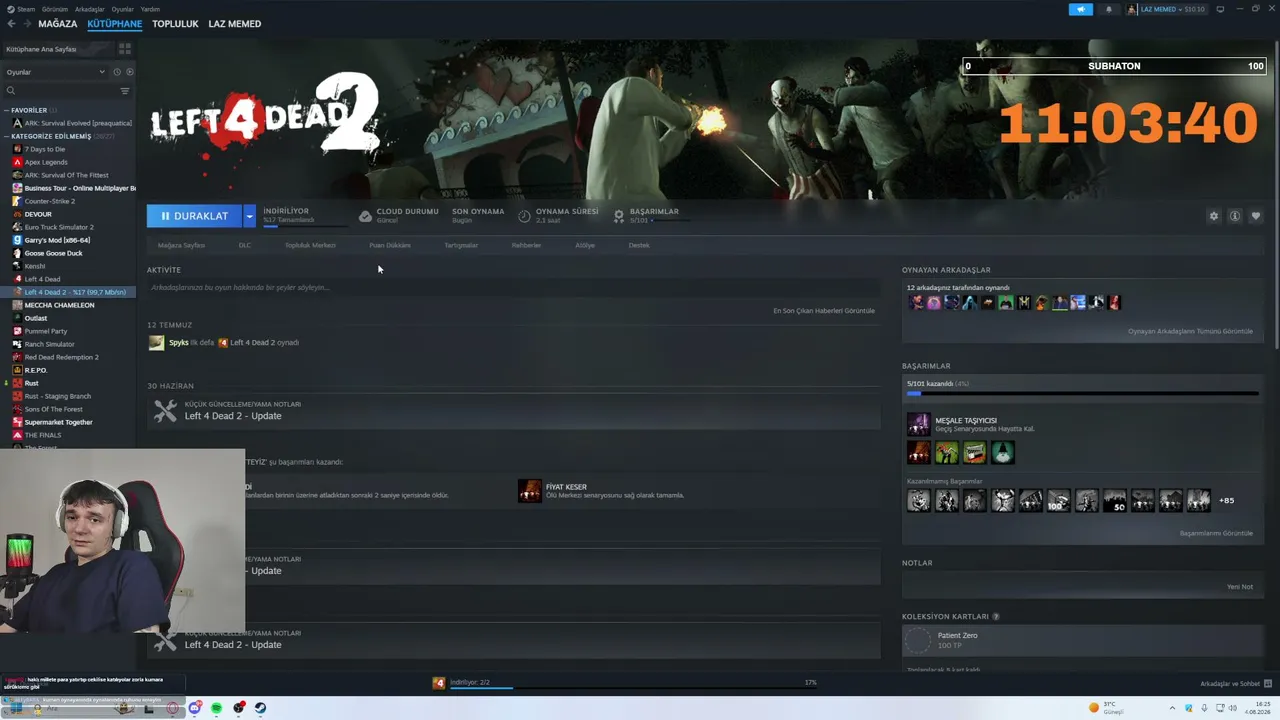Open the Oyunlar menu in the menu bar
Image resolution: width=1280 pixels, height=720 pixels.
point(122,9)
